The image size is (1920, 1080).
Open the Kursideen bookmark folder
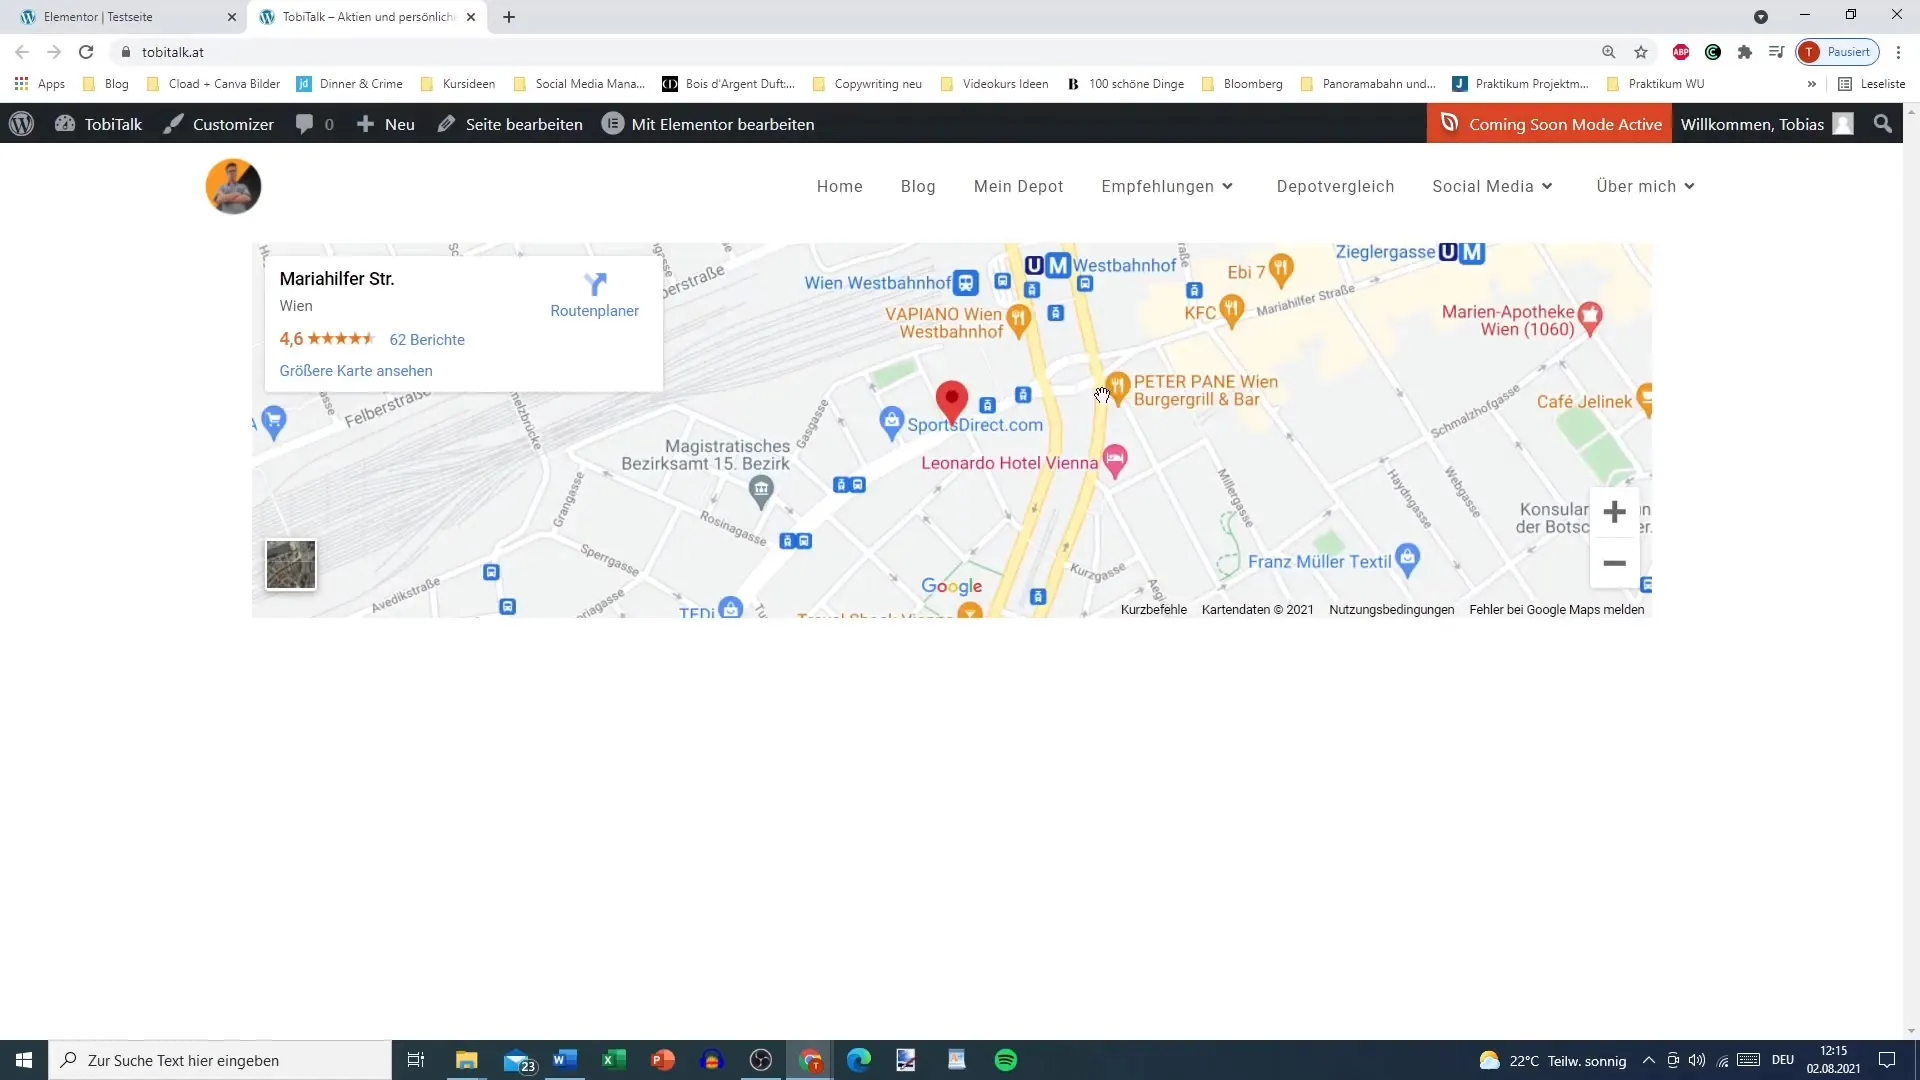click(458, 84)
